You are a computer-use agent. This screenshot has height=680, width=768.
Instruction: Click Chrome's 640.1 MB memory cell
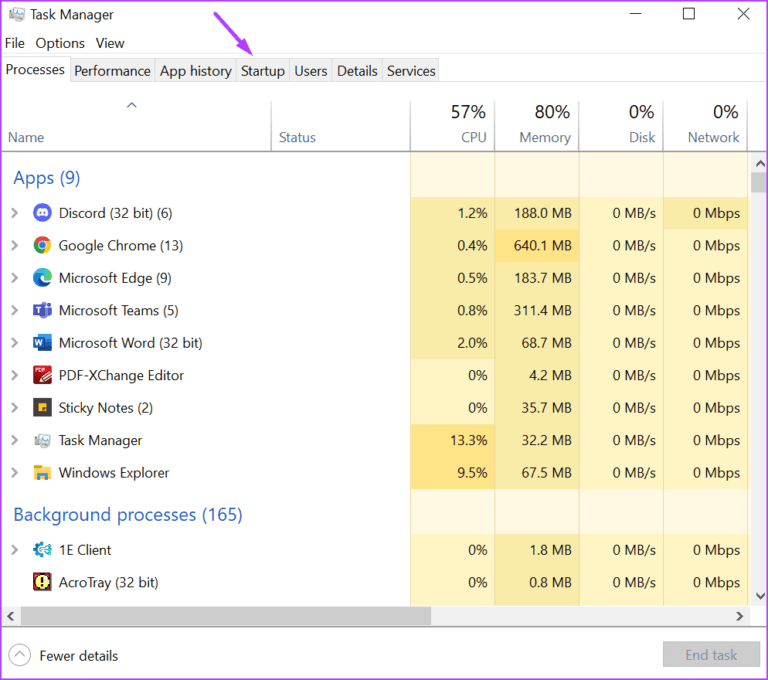[x=536, y=245]
